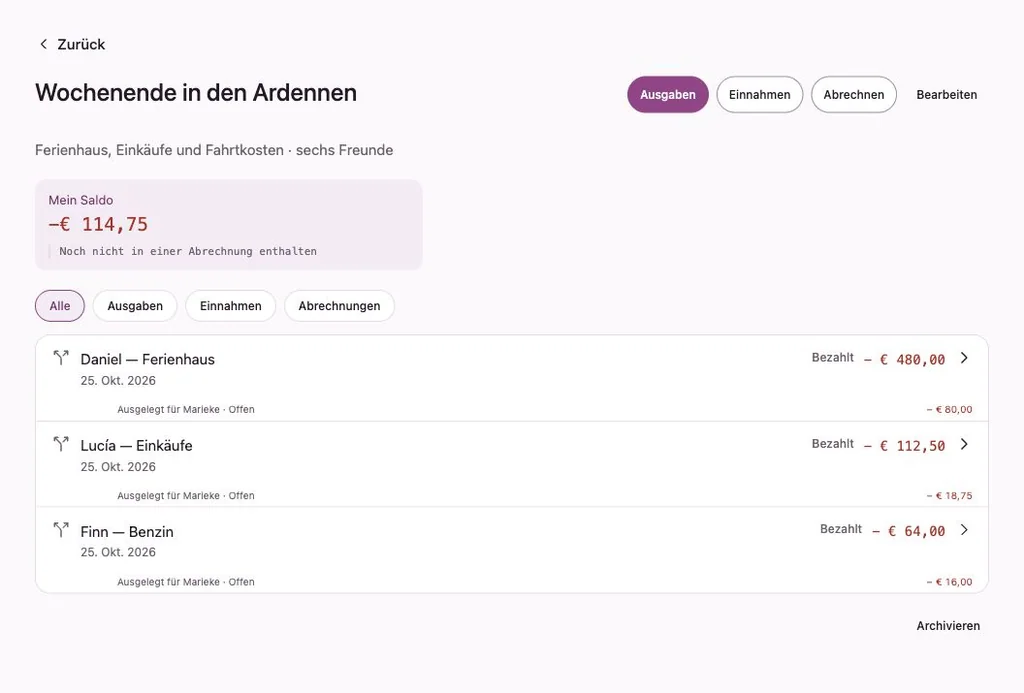Select the Abrechnungen filter tab
Screen dimensions: 1024x693
339,306
